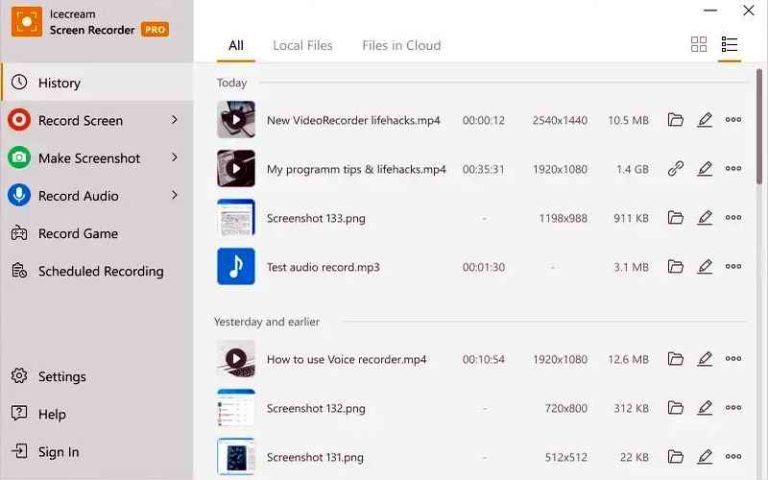
Task: Switch to Files in Cloud tab
Action: 401,45
